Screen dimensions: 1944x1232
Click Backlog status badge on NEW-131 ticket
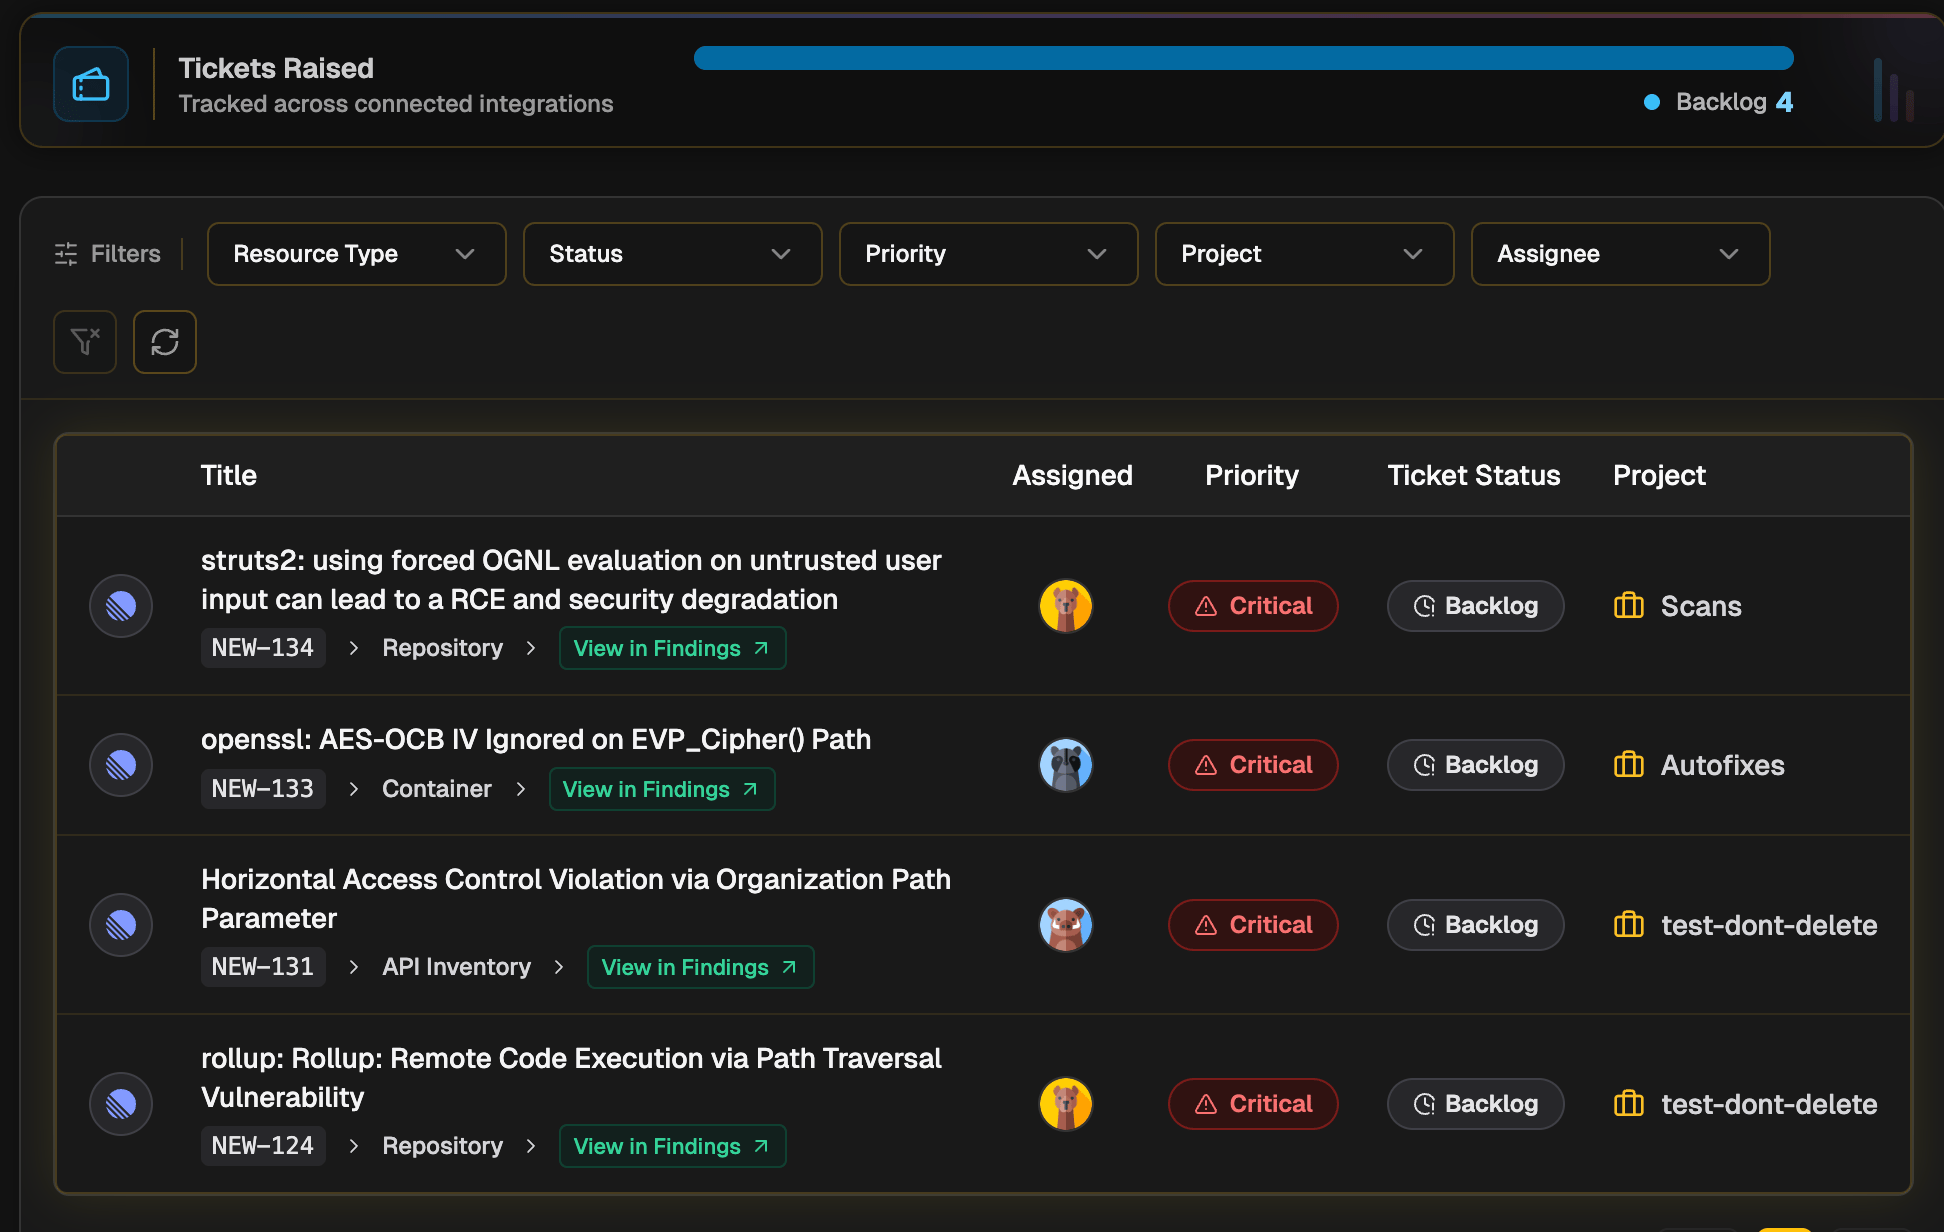coord(1476,925)
